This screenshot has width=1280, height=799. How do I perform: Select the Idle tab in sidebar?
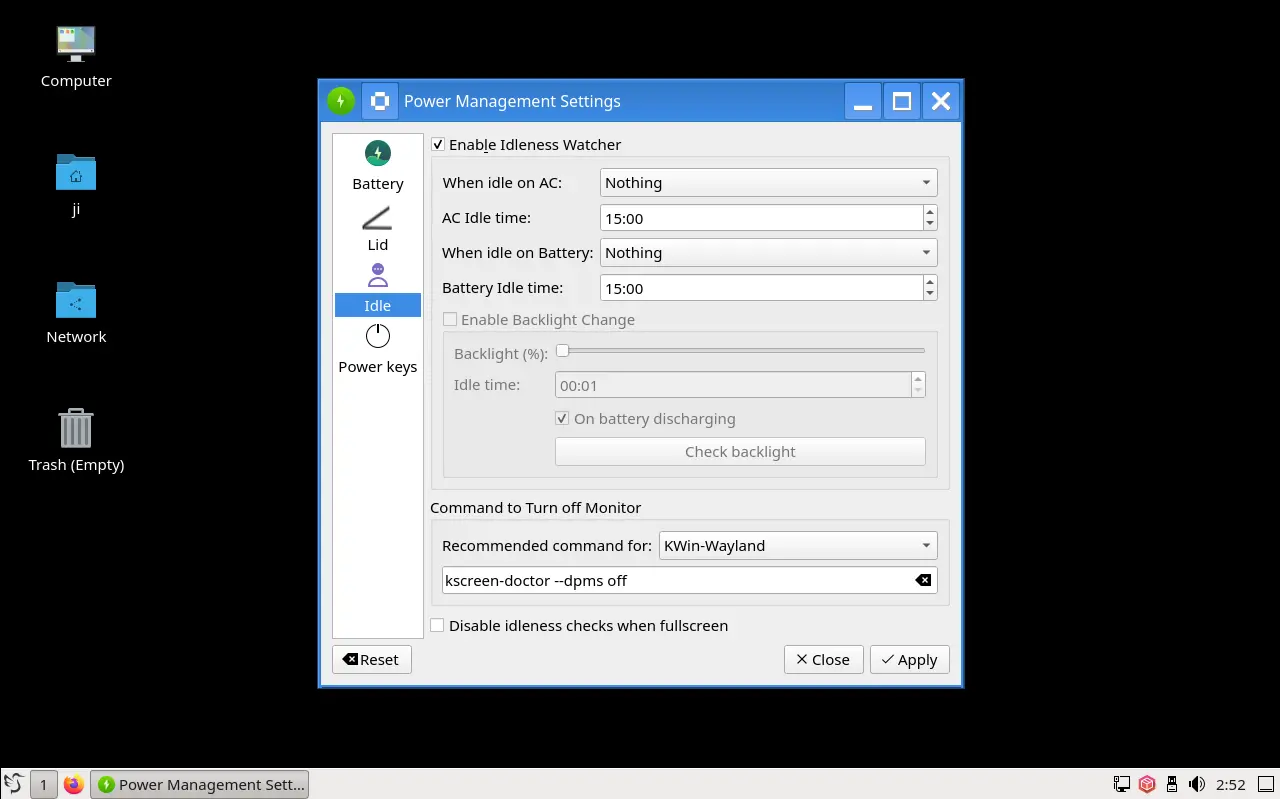click(x=377, y=289)
